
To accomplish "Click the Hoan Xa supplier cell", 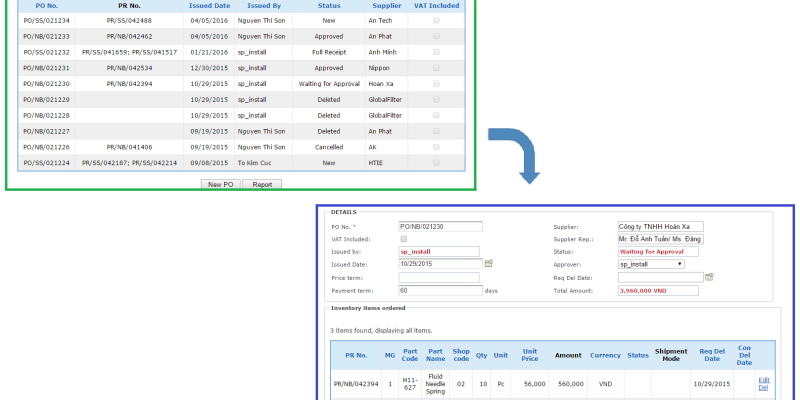I will click(x=387, y=84).
